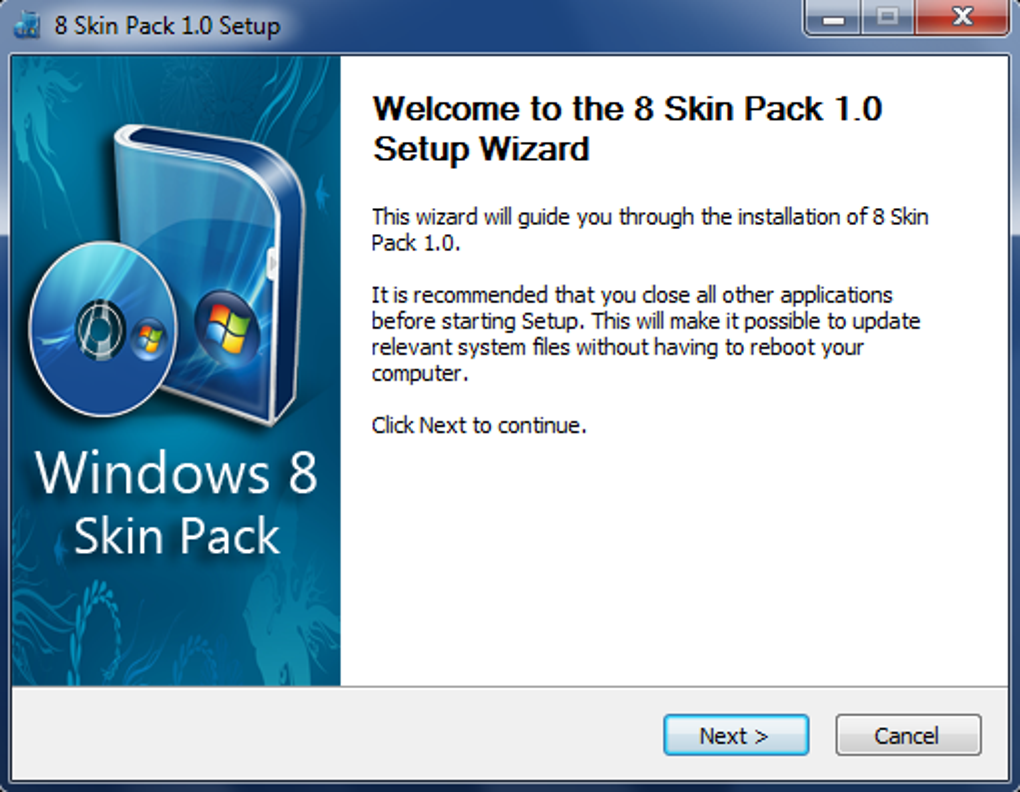The height and width of the screenshot is (792, 1020).
Task: Cancel the 8 Skin Pack setup
Action: pos(908,735)
